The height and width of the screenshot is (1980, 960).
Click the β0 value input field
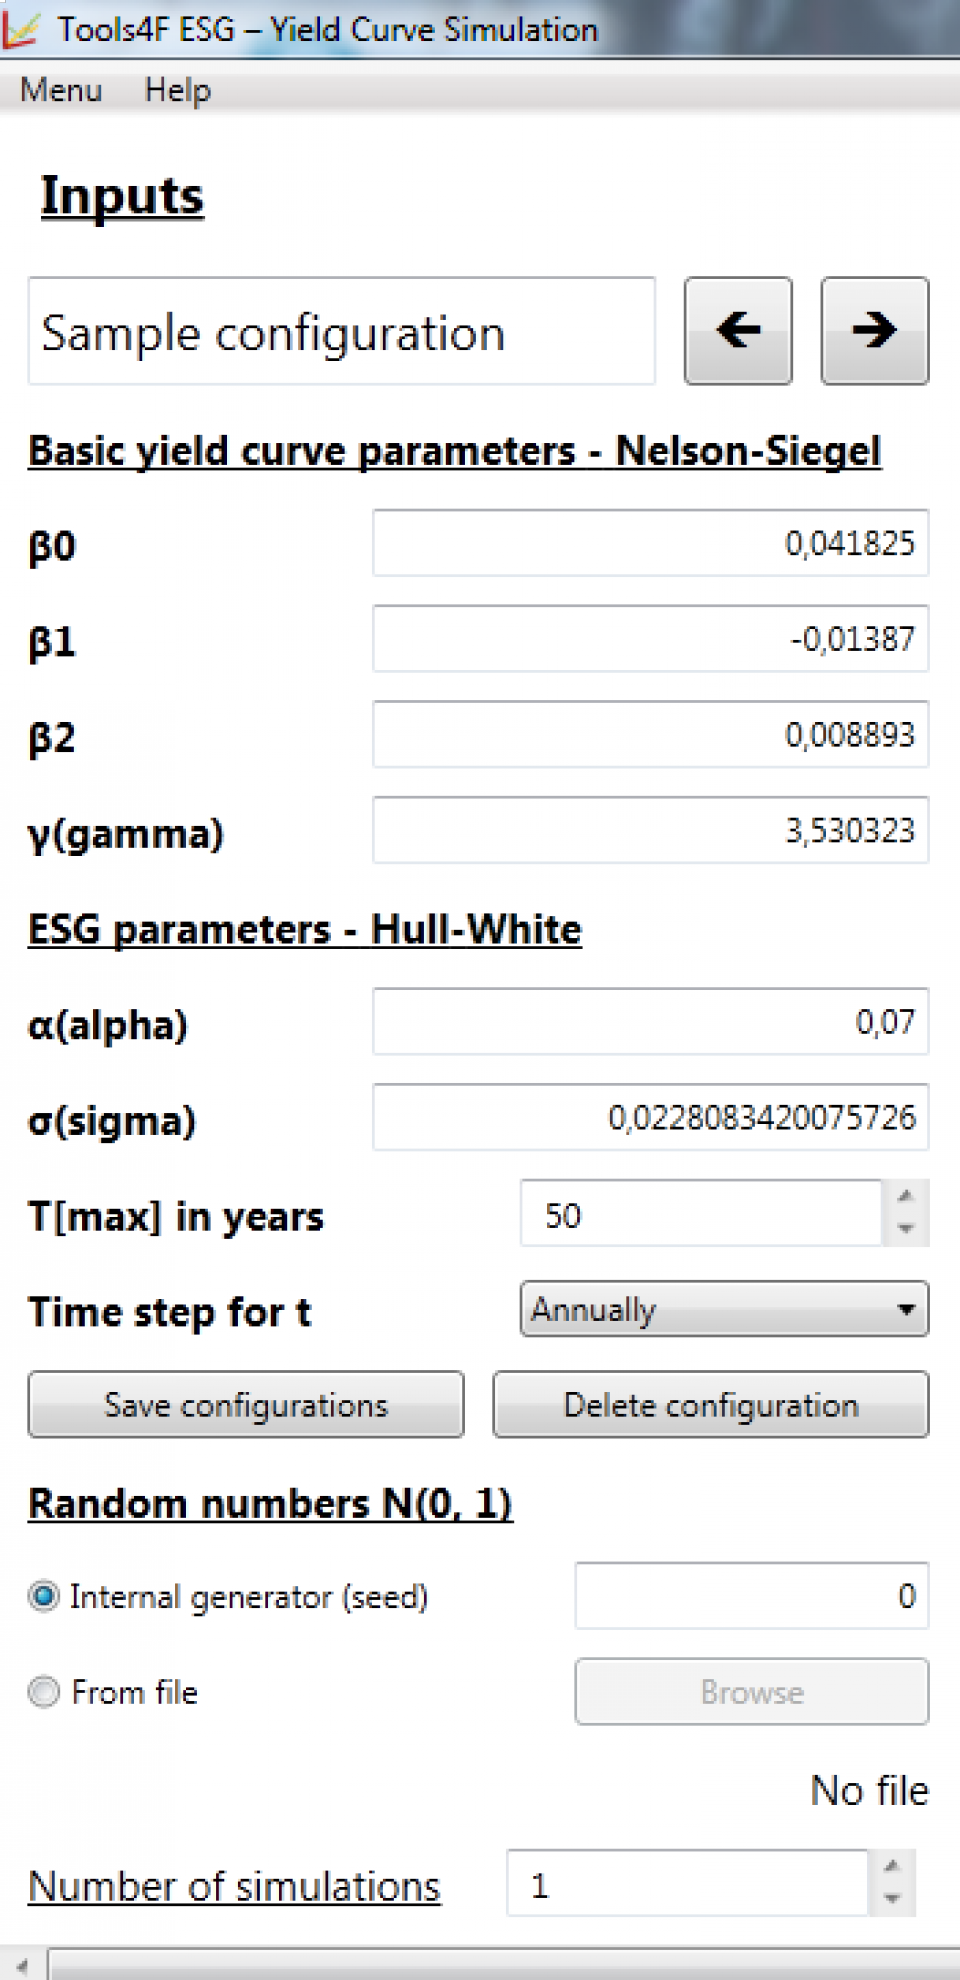(x=650, y=543)
